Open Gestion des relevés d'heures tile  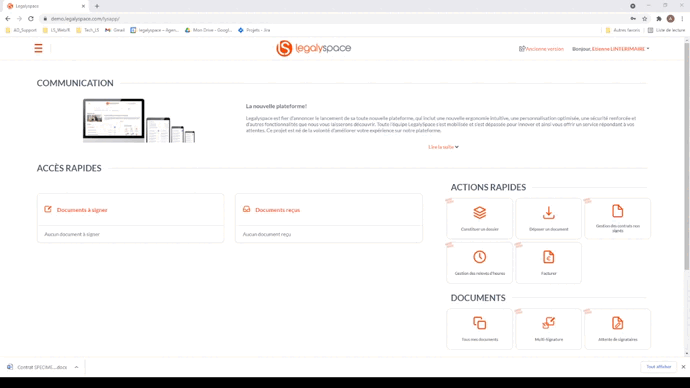(479, 263)
